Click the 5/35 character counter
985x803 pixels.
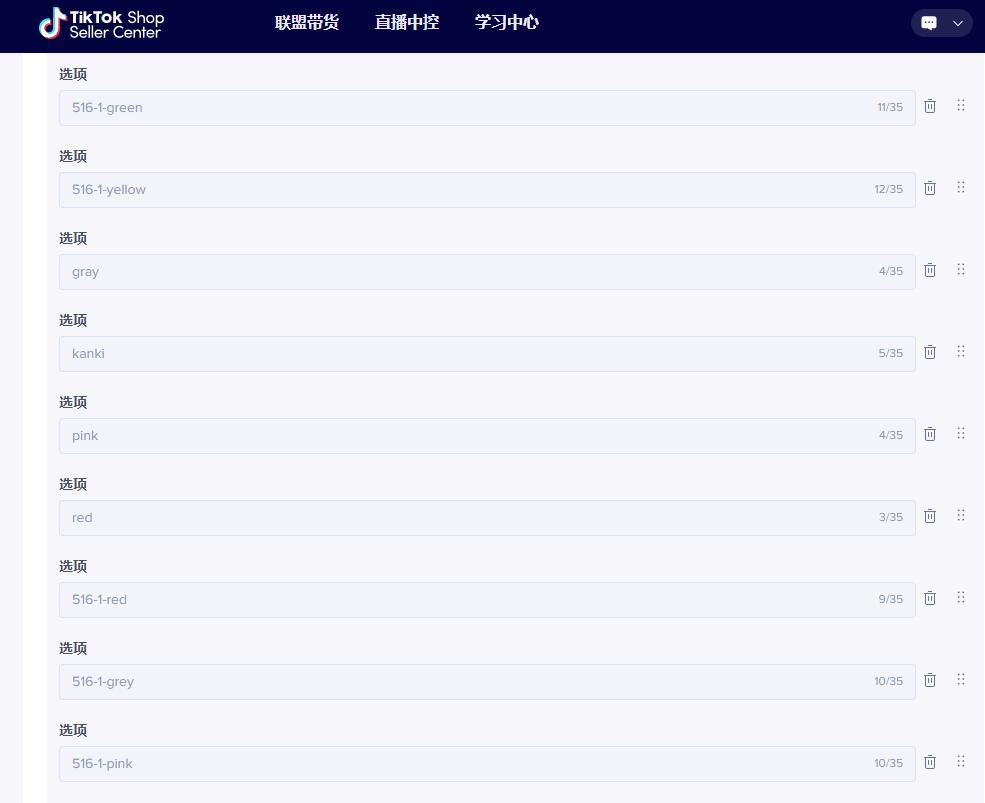point(891,353)
